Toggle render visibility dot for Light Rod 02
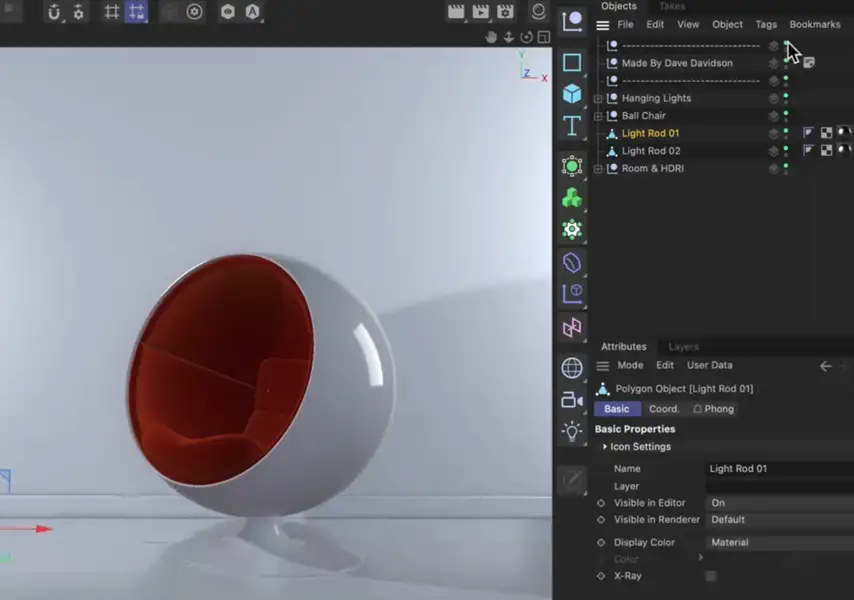854x600 pixels. [x=786, y=155]
